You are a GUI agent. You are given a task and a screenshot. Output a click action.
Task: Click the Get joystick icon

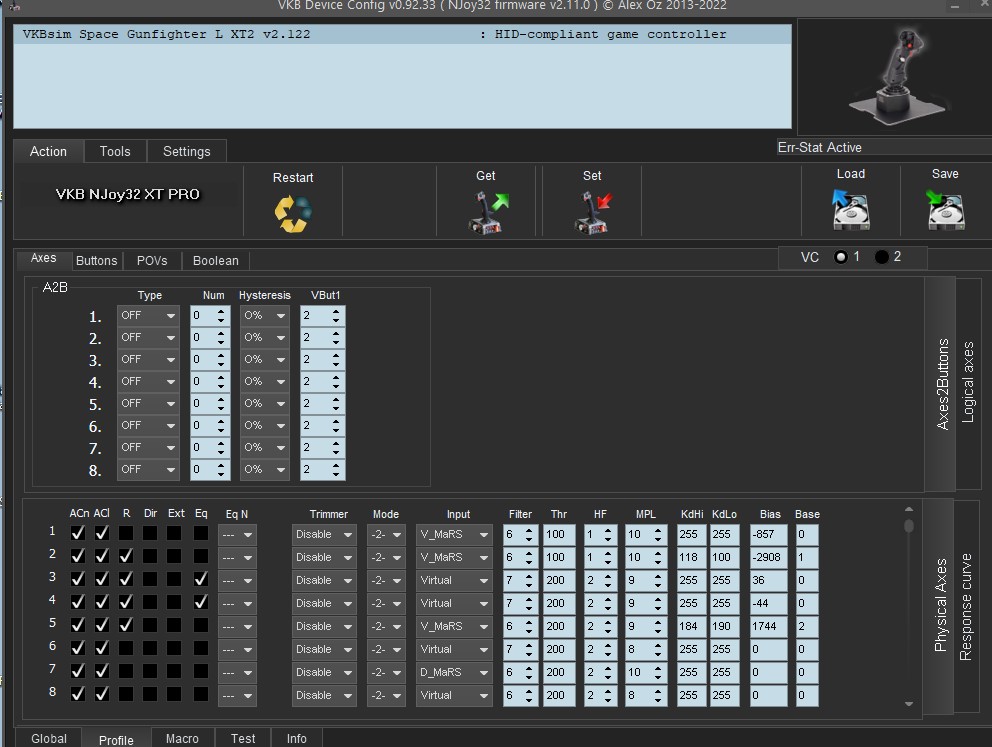pos(488,213)
